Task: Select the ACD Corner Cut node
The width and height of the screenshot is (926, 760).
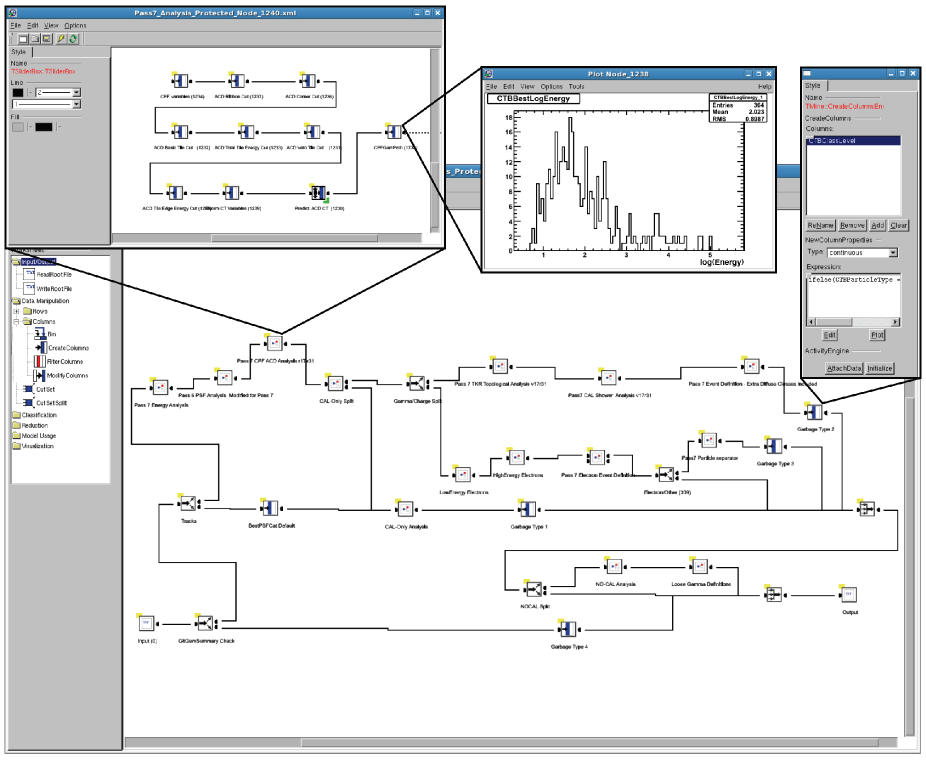Action: [x=308, y=81]
